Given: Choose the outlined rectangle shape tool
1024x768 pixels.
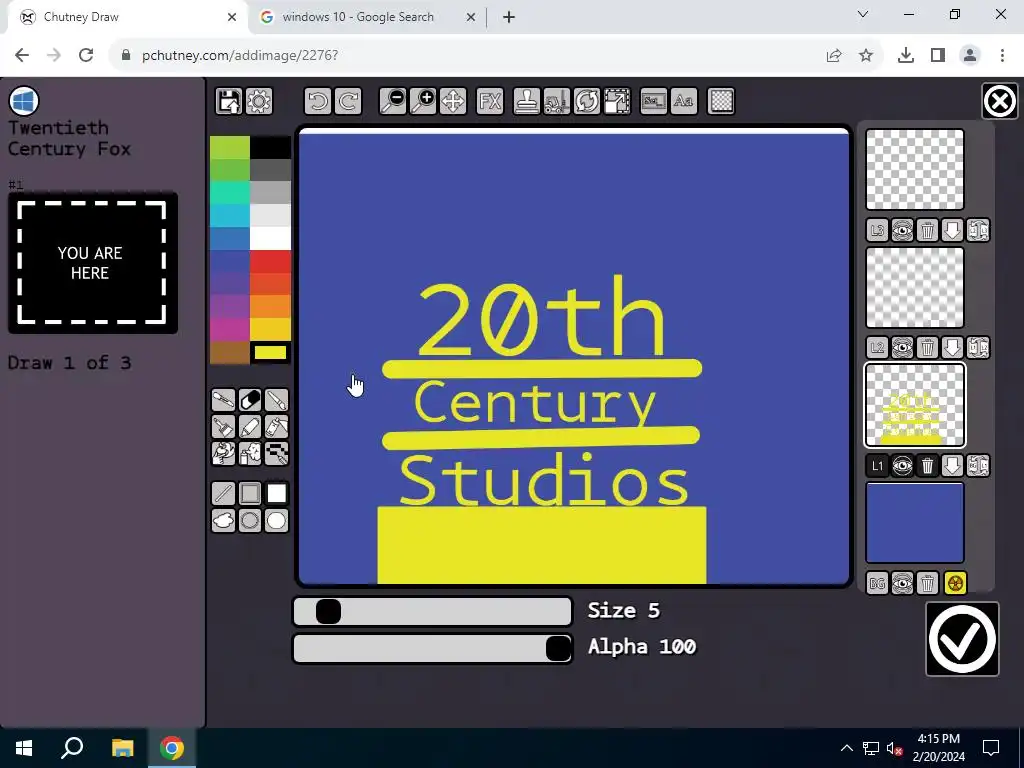Looking at the screenshot, I should click(x=250, y=494).
